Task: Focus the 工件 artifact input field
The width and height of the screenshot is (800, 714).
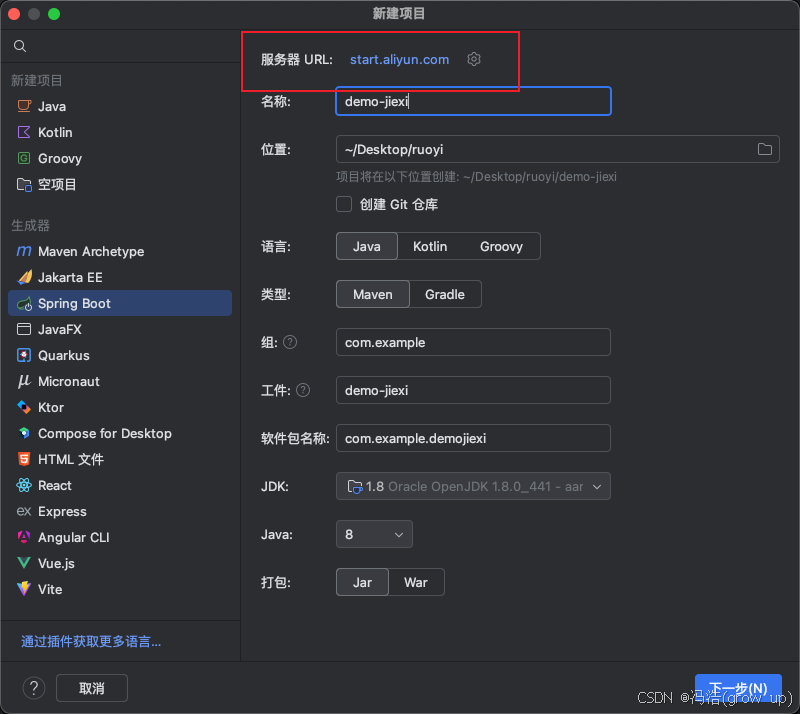Action: pyautogui.click(x=473, y=390)
